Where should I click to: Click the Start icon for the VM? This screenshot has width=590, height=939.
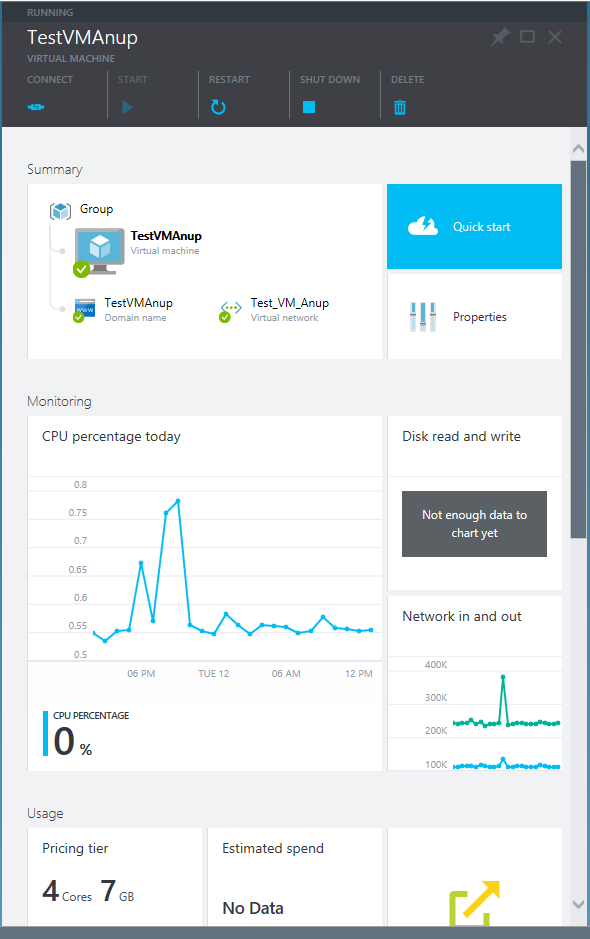pyautogui.click(x=126, y=106)
